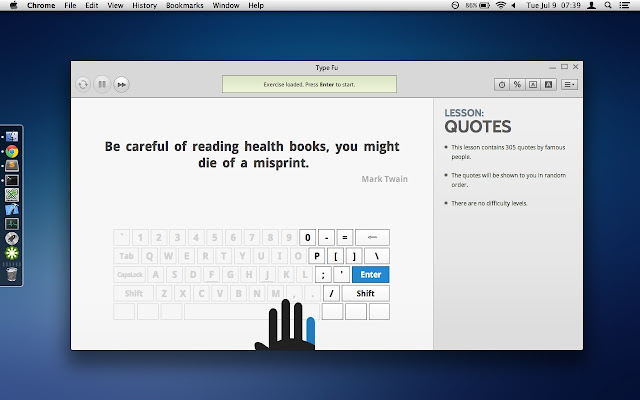640x400 pixels.
Task: Open Sublime Text from the dock
Action: (x=12, y=166)
